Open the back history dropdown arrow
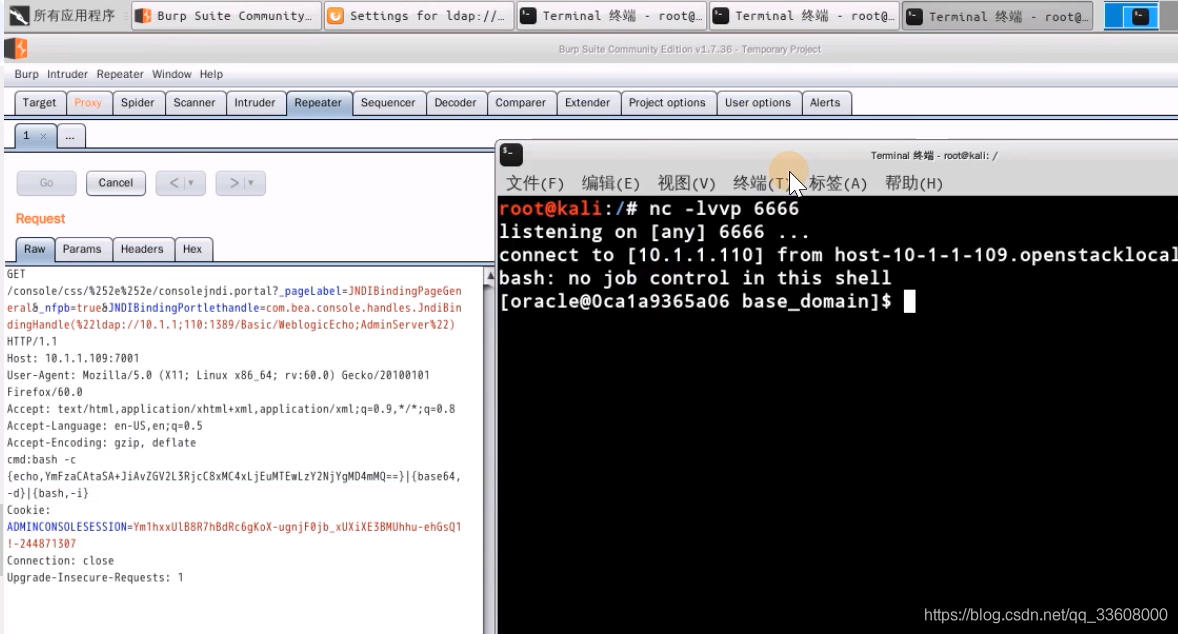The image size is (1178, 634). point(192,183)
